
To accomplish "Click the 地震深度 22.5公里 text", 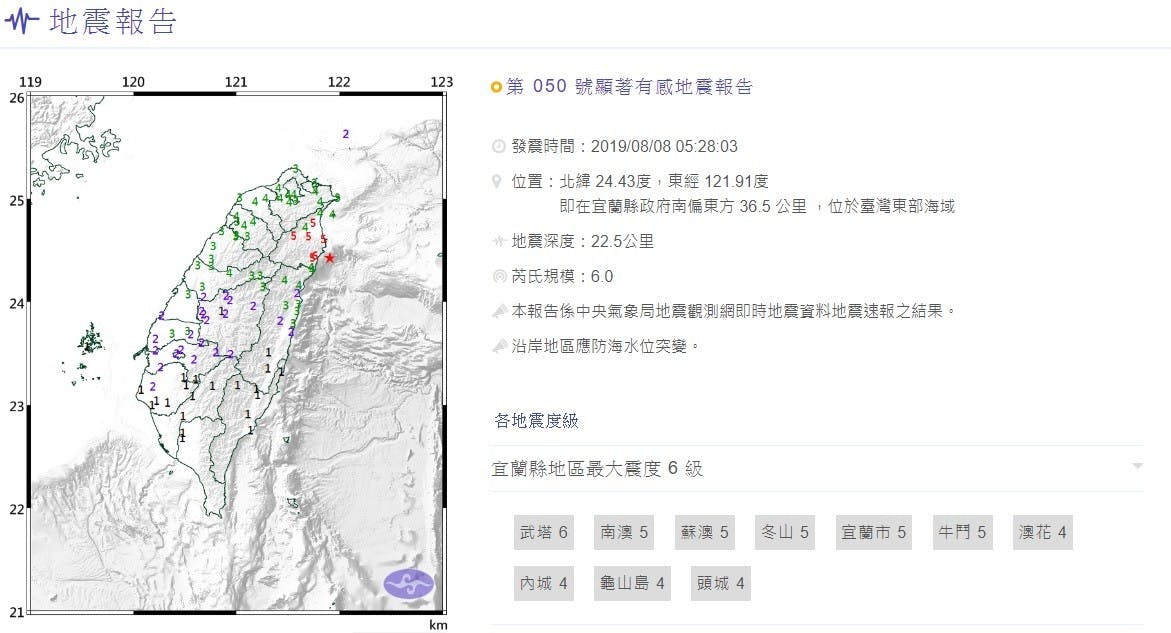I will pyautogui.click(x=583, y=241).
